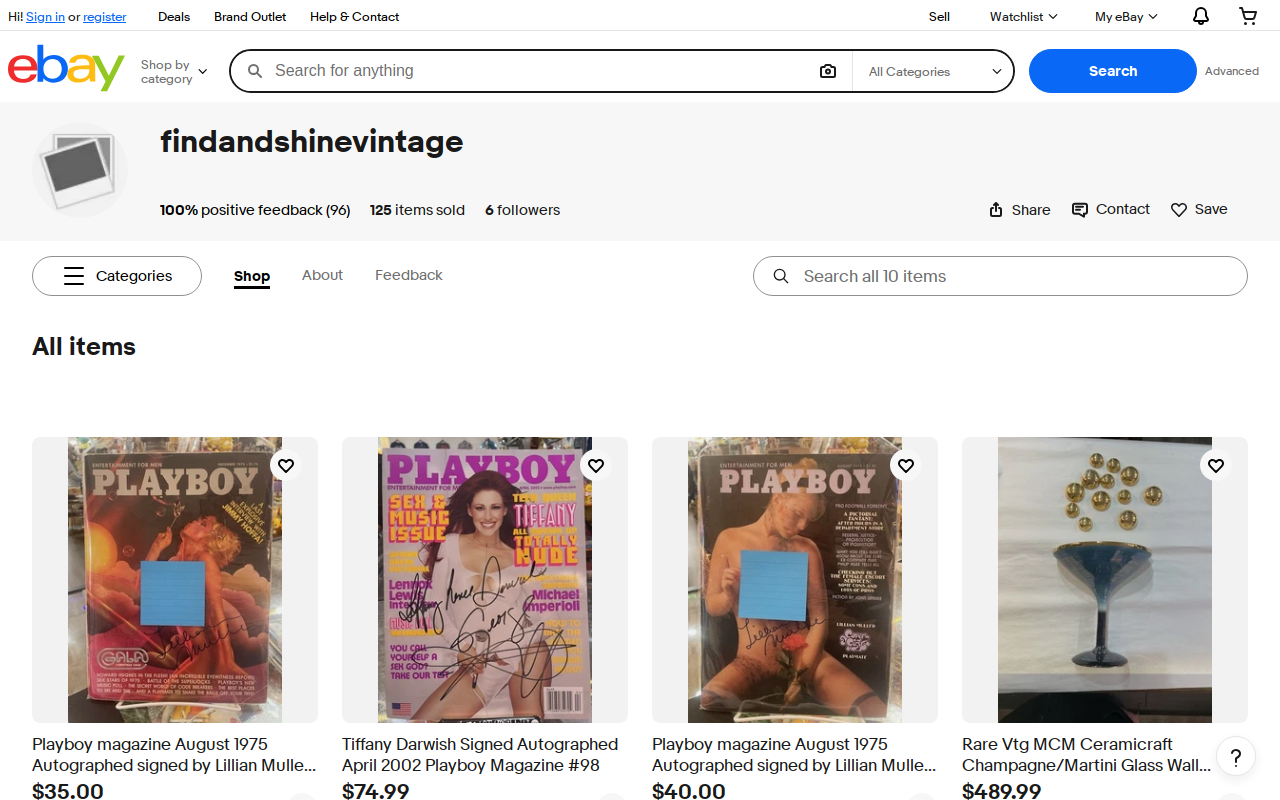Open Advanced search link

pos(1231,71)
